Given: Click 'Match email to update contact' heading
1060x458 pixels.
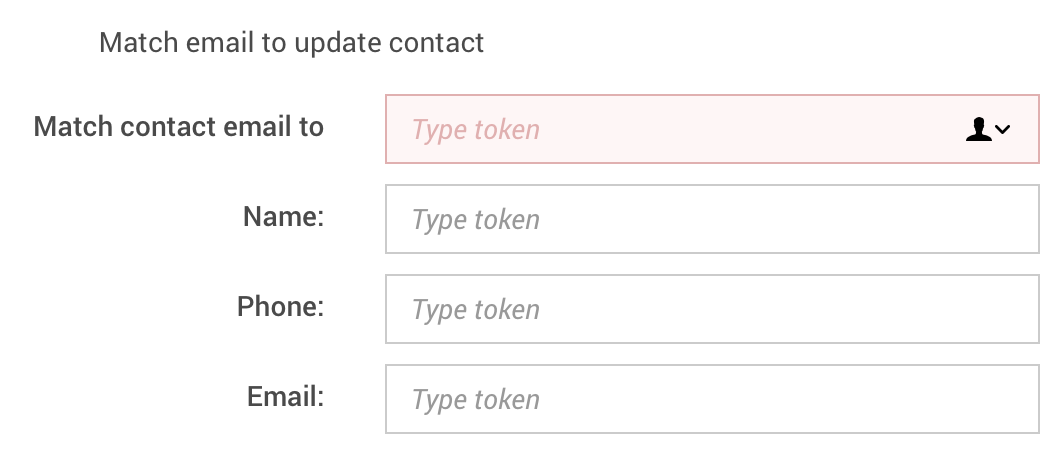Looking at the screenshot, I should (x=292, y=43).
